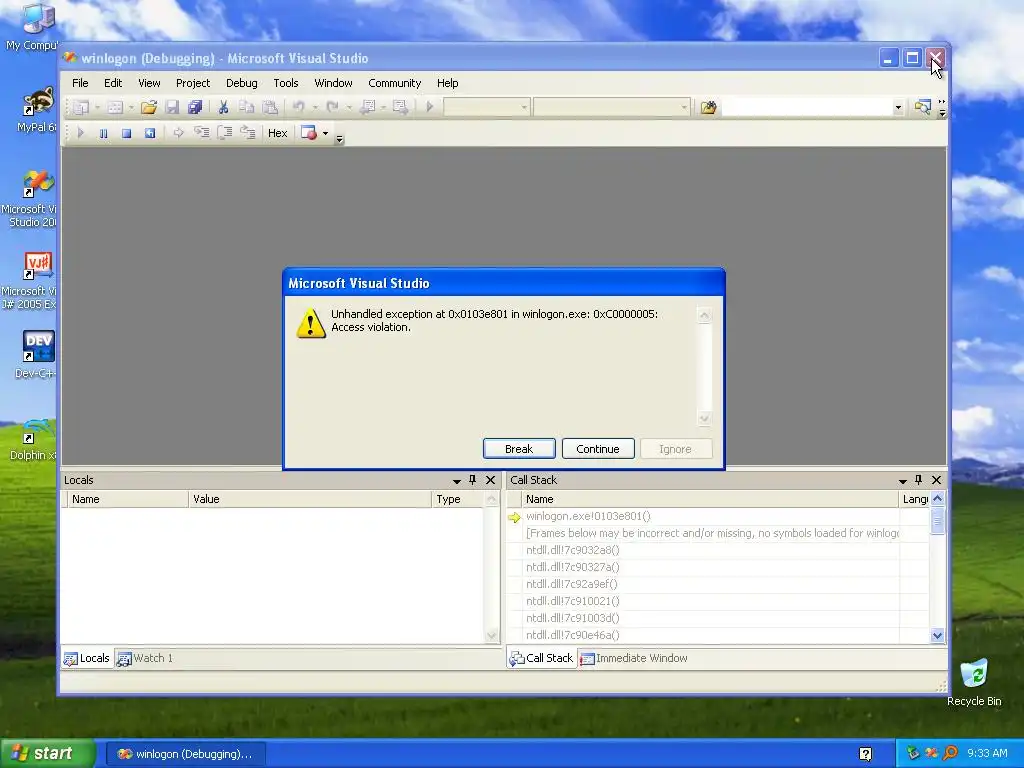Click the Step Into debug icon
This screenshot has width=1024, height=768.
coord(202,133)
